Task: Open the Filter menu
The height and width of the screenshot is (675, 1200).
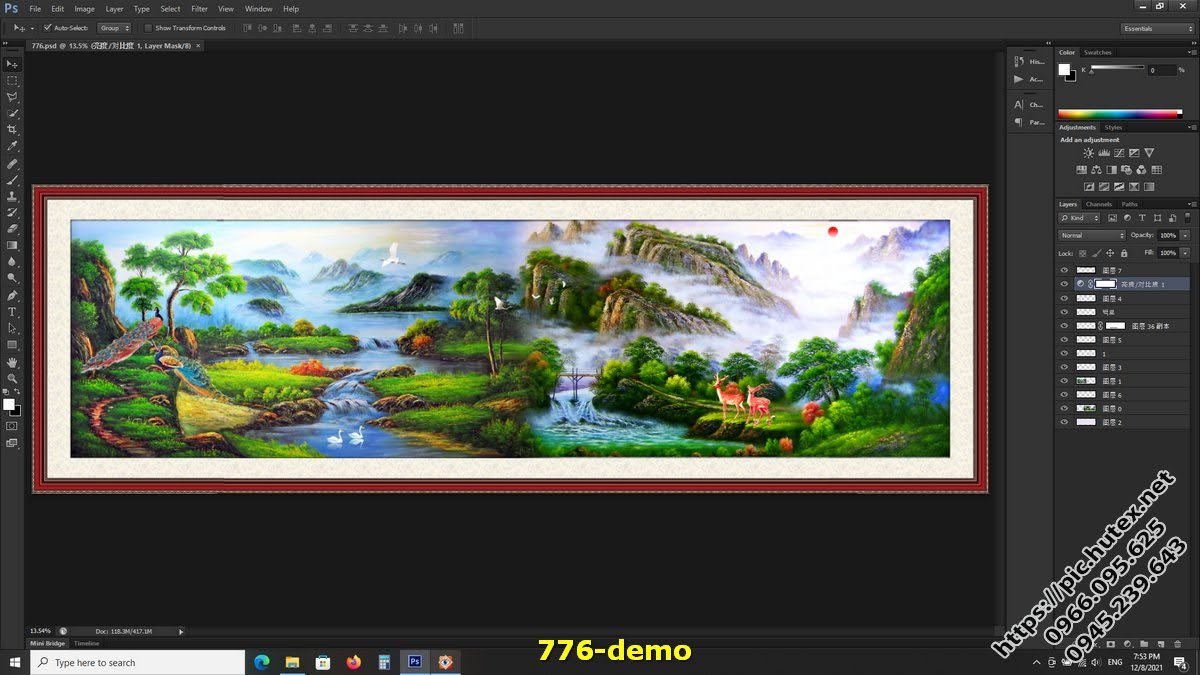Action: 199,9
